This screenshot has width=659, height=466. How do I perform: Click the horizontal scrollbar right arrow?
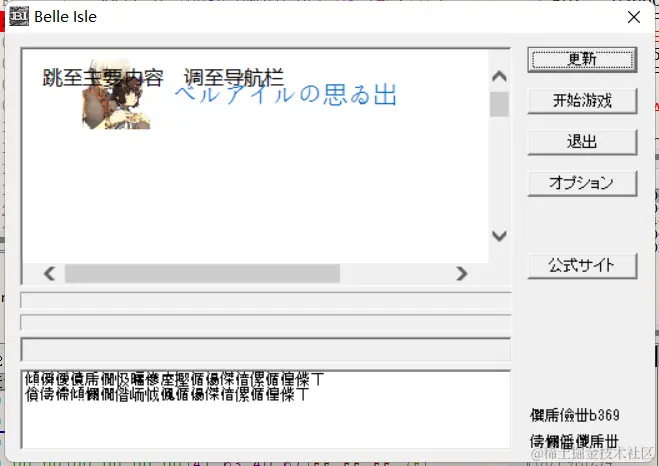coord(461,274)
